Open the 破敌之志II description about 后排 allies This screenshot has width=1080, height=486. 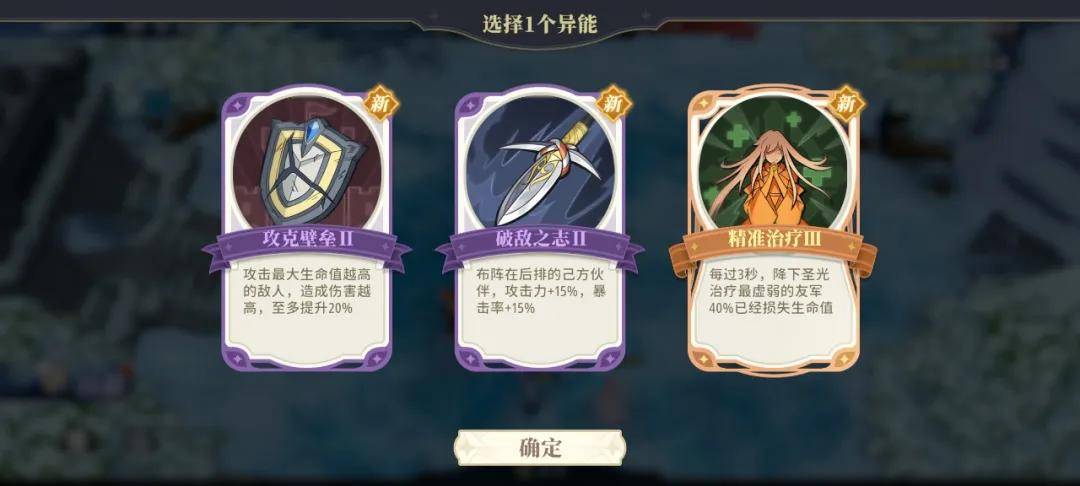(540, 290)
